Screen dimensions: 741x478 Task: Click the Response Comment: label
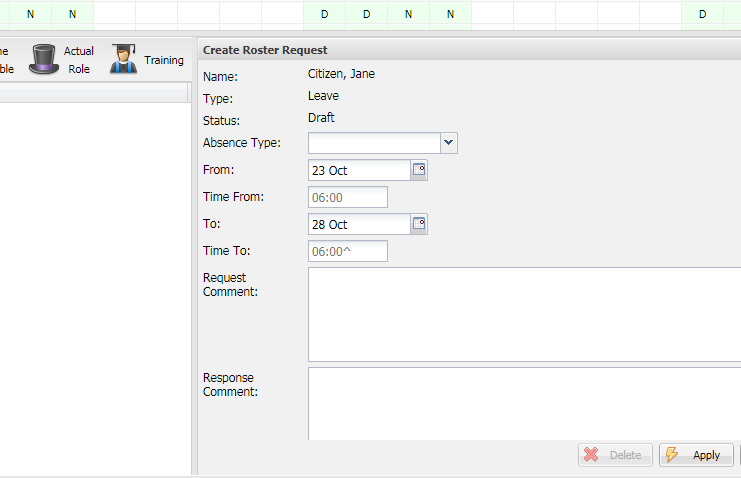coord(231,385)
